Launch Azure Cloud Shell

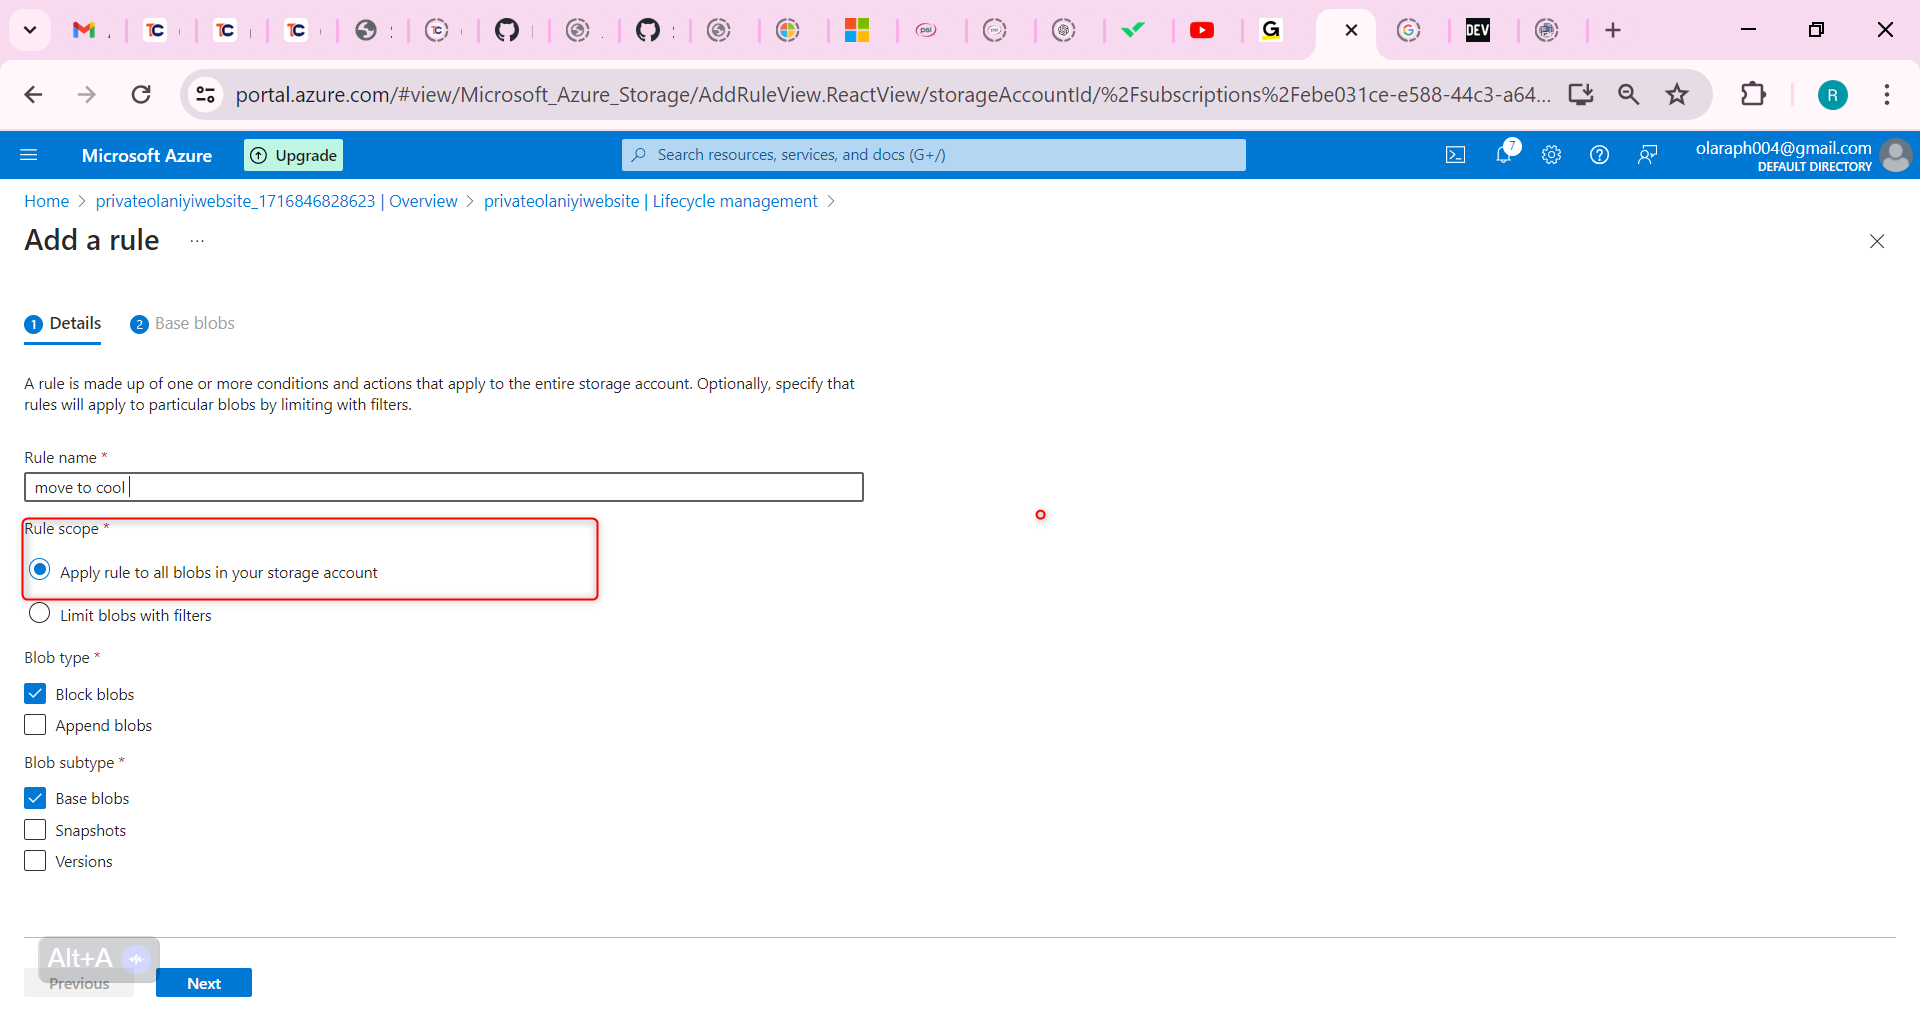tap(1455, 155)
